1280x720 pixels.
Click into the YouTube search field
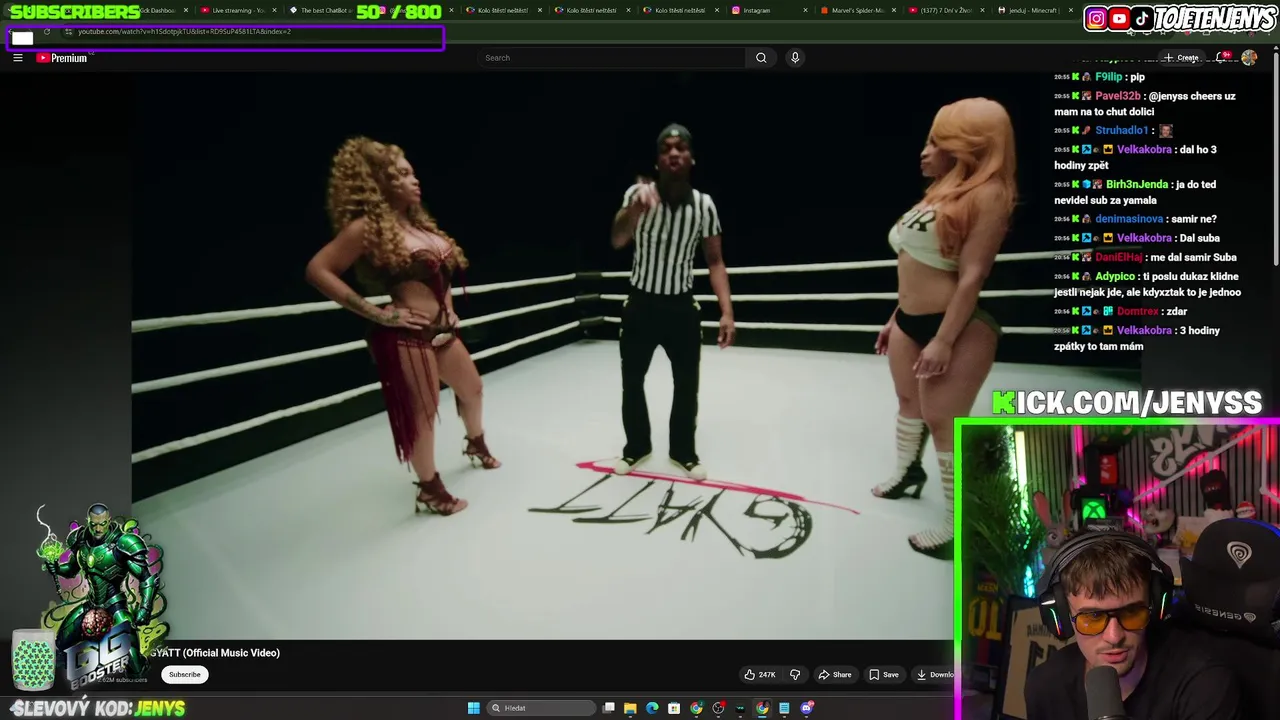[612, 58]
